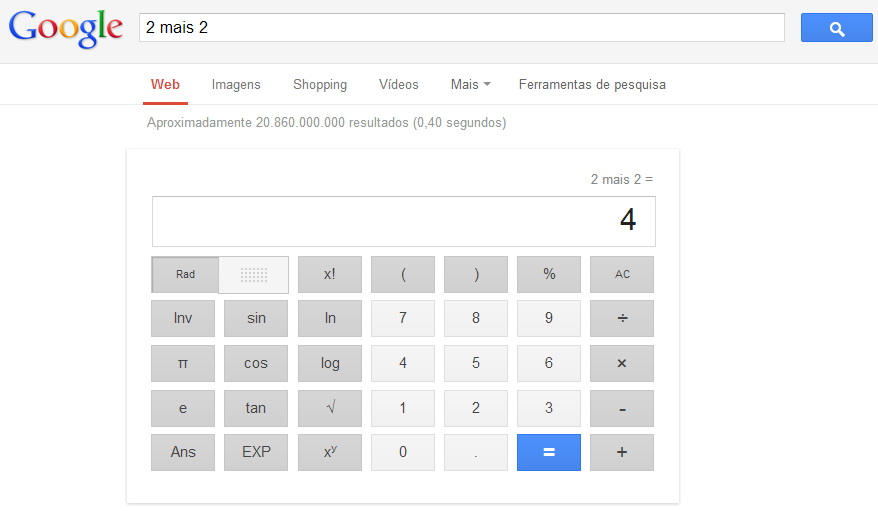Click the digit 6 key
Image resolution: width=878 pixels, height=511 pixels.
pos(549,363)
